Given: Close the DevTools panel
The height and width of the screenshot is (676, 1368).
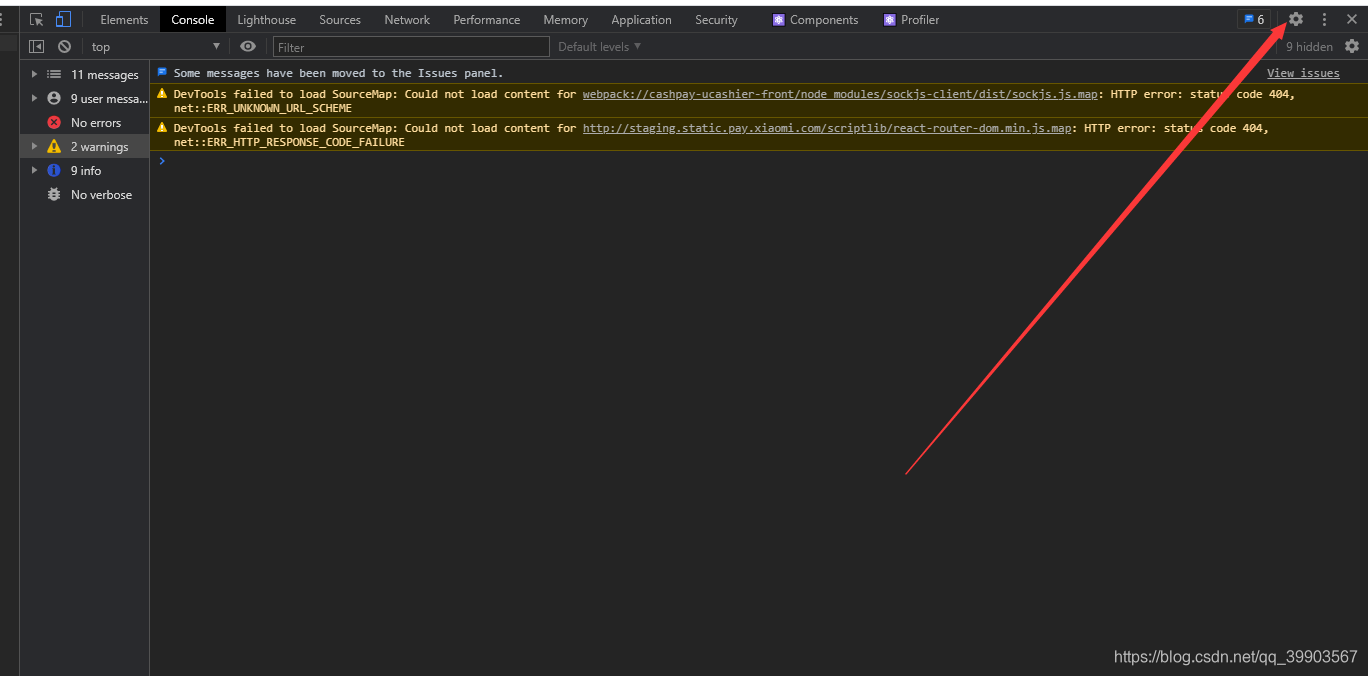Looking at the screenshot, I should (1352, 19).
